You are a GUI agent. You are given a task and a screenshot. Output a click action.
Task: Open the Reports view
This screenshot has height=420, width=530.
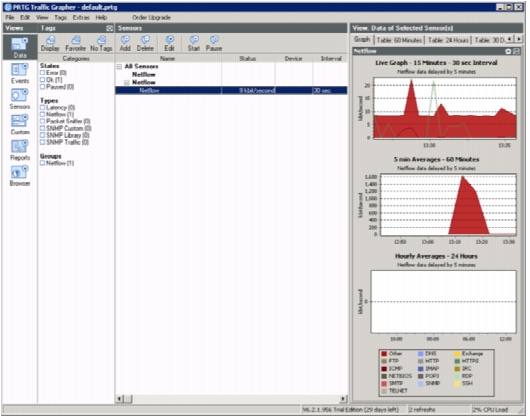click(x=20, y=150)
